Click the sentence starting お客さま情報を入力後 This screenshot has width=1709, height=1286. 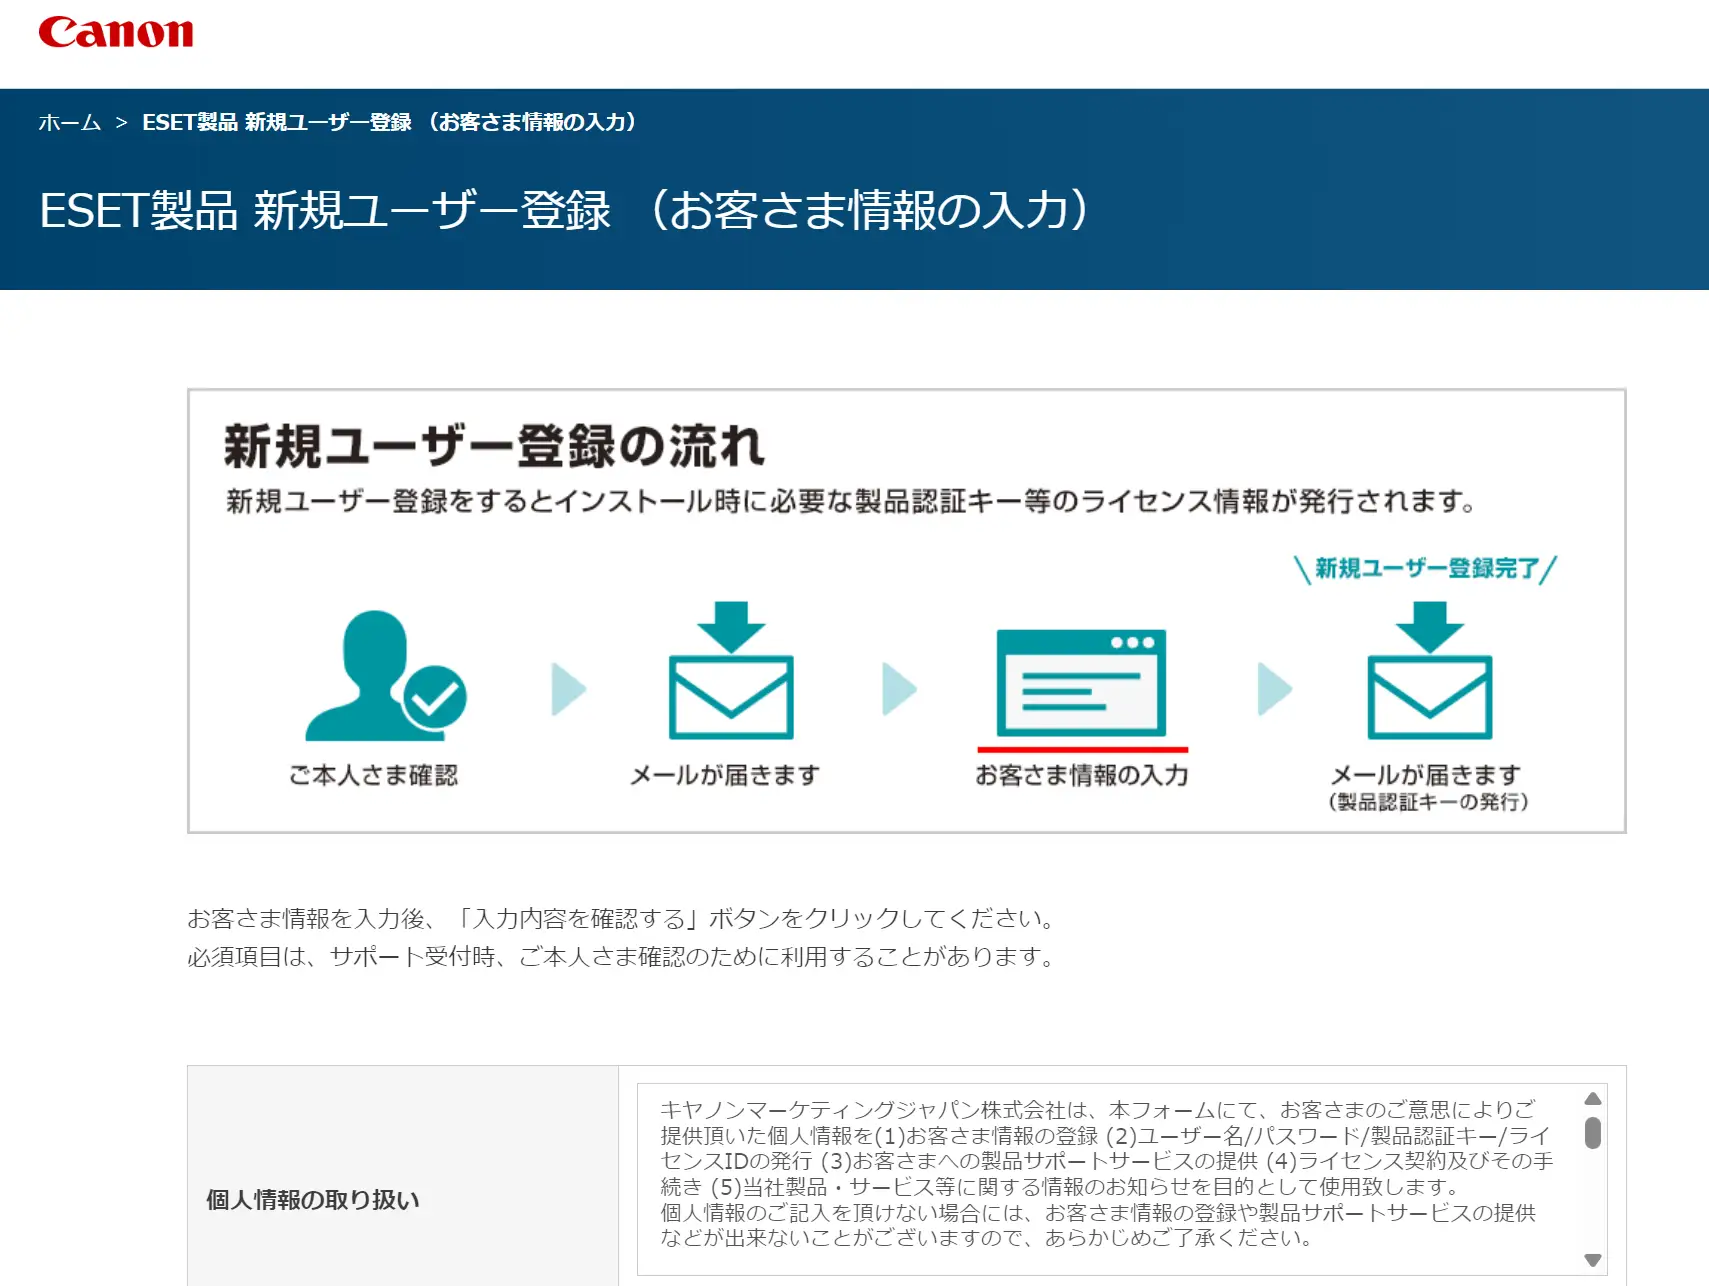(x=621, y=918)
